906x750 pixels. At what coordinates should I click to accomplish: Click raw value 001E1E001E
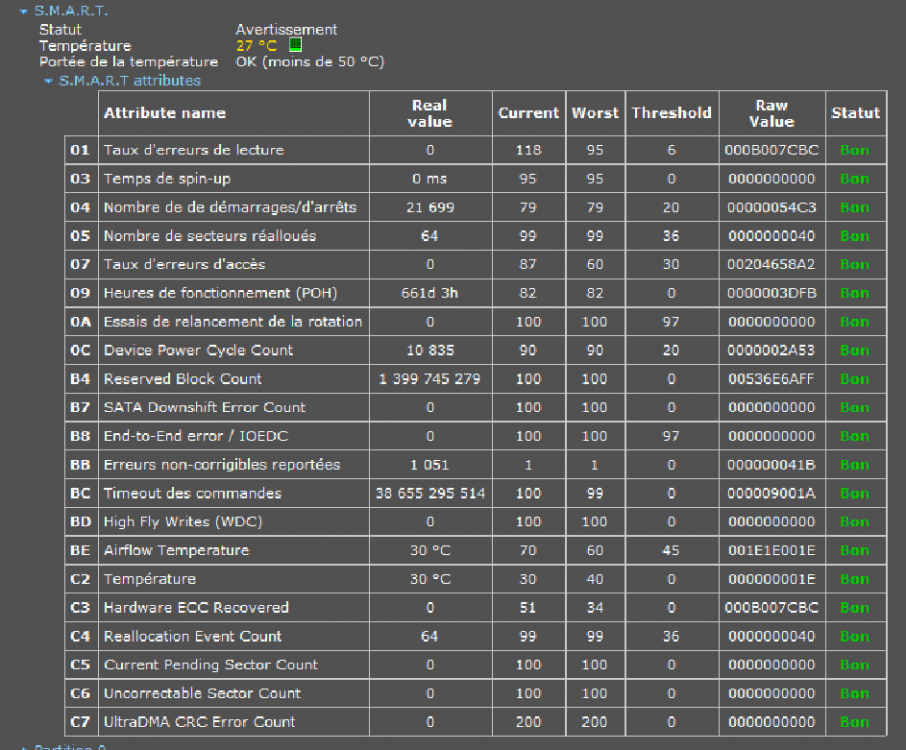click(772, 551)
